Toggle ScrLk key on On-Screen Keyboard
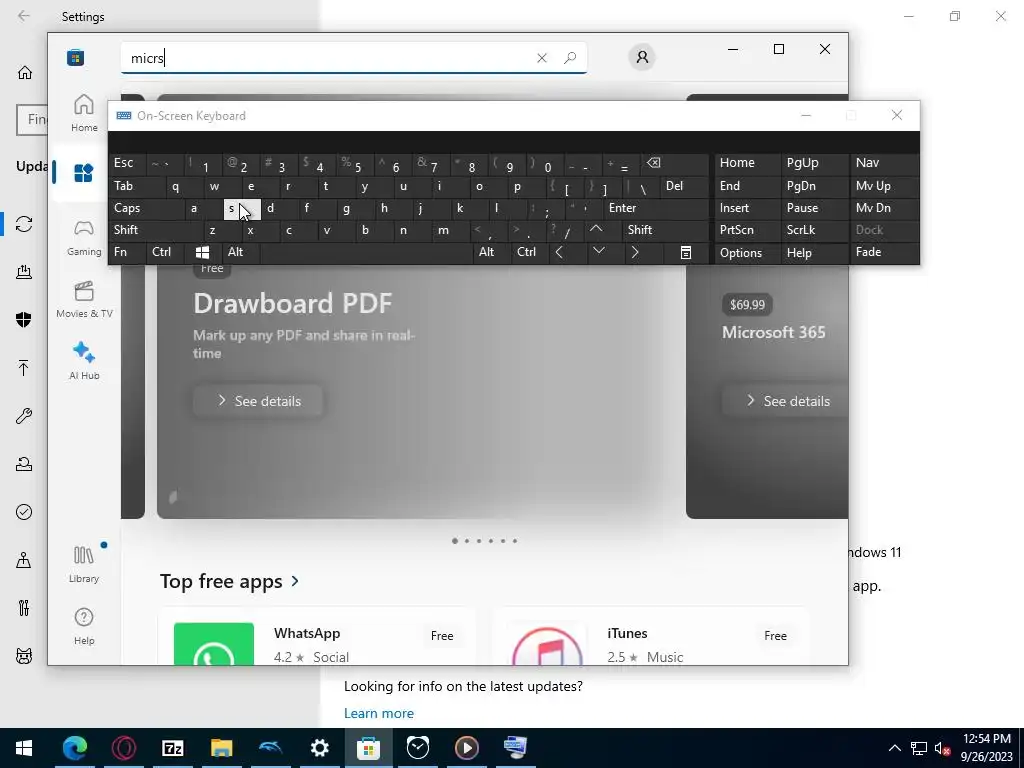 click(814, 230)
